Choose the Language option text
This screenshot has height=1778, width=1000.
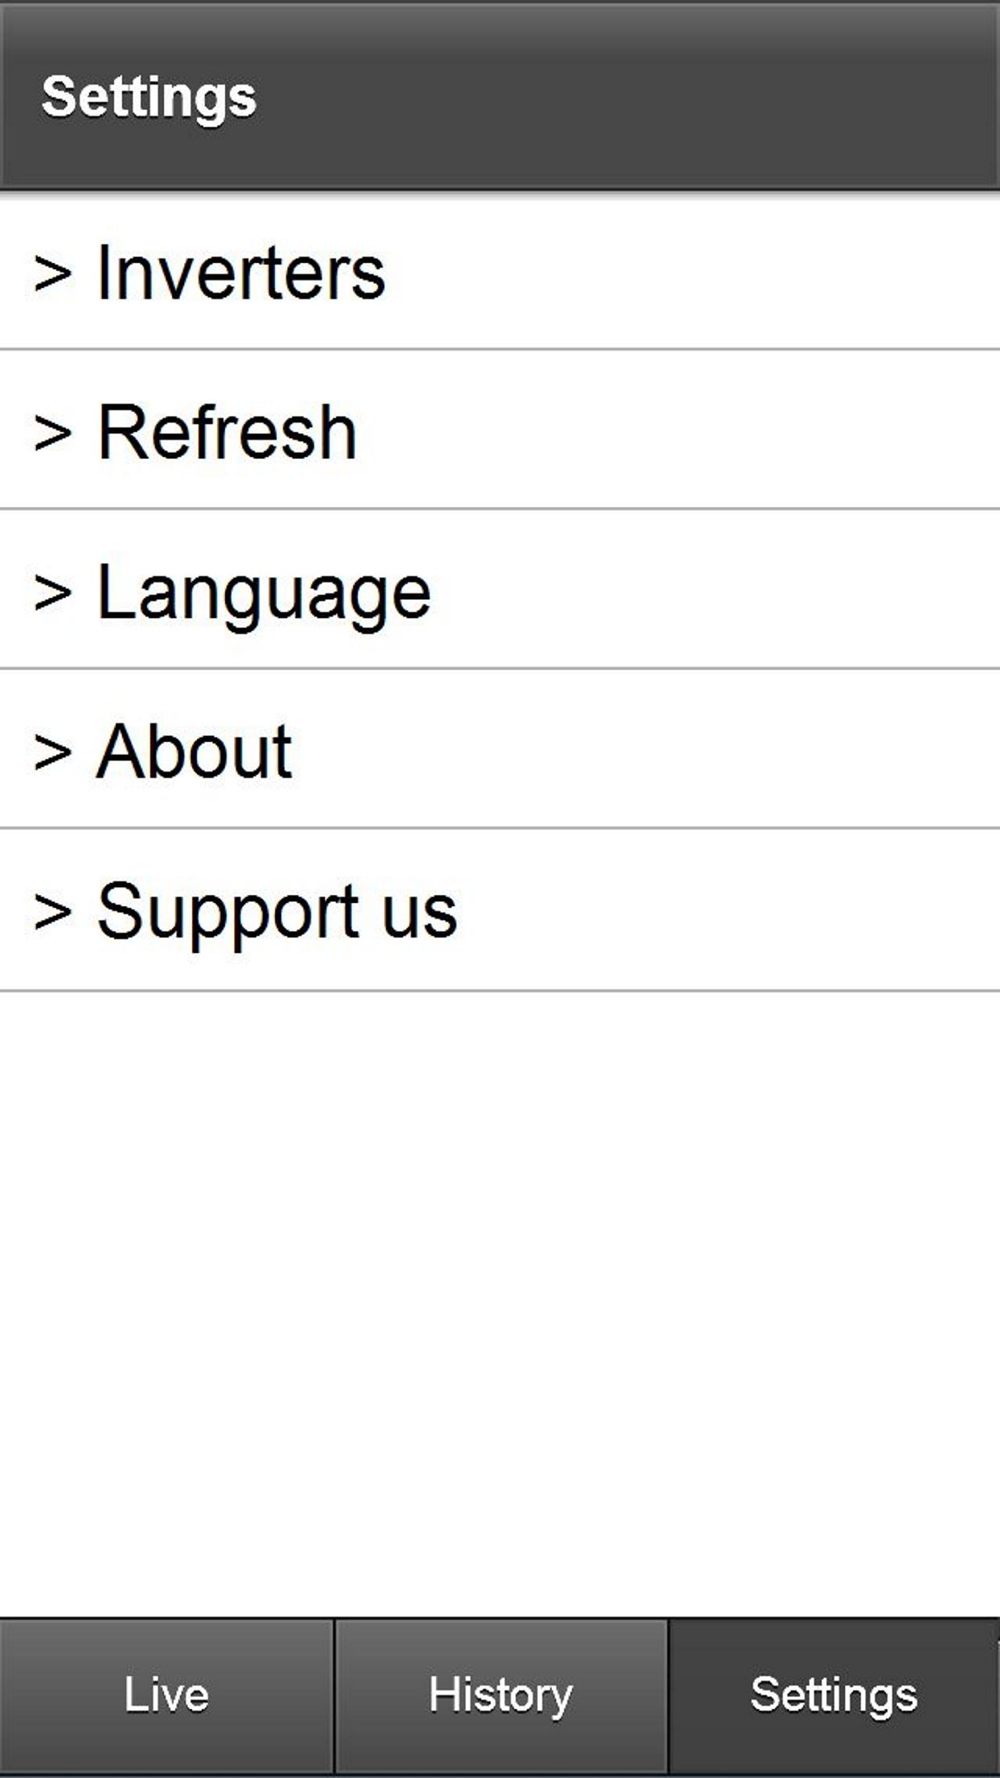(x=263, y=594)
